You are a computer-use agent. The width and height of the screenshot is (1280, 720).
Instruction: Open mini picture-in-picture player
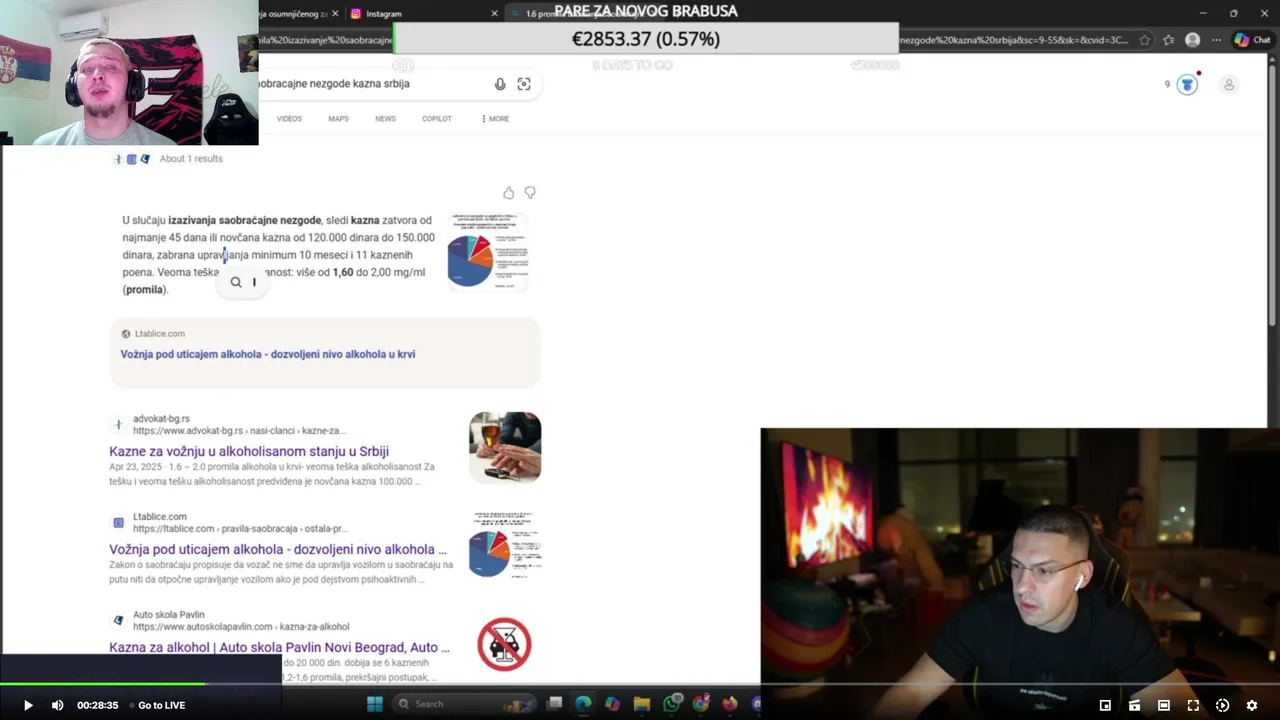point(1105,705)
